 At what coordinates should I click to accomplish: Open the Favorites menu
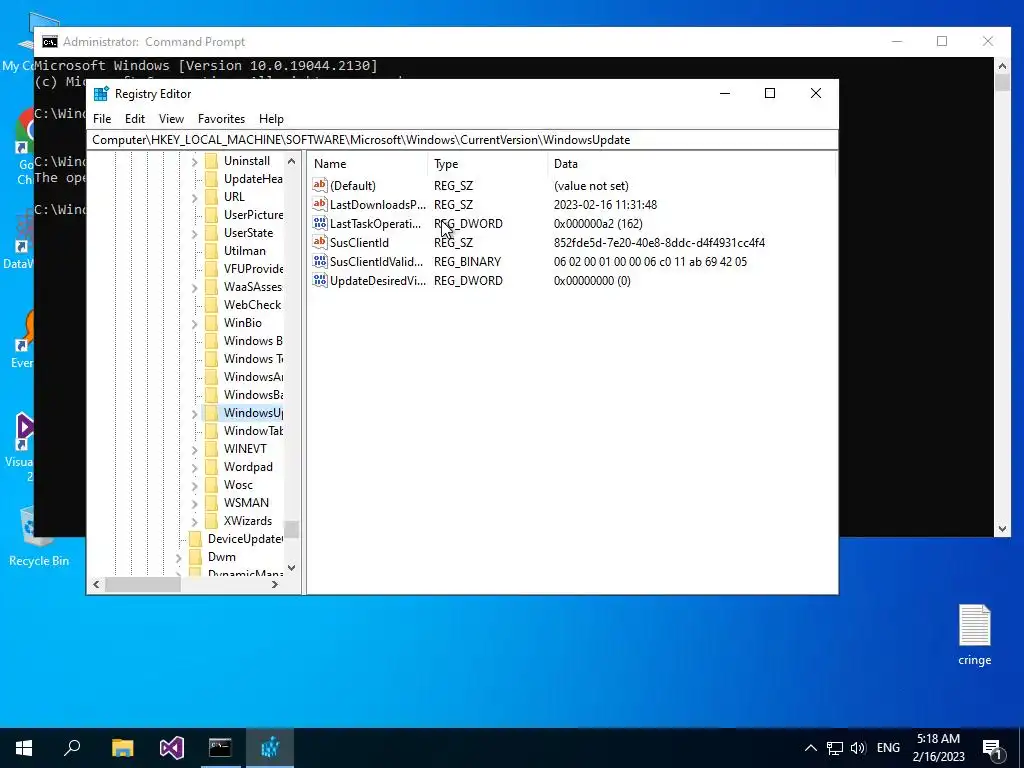click(221, 119)
